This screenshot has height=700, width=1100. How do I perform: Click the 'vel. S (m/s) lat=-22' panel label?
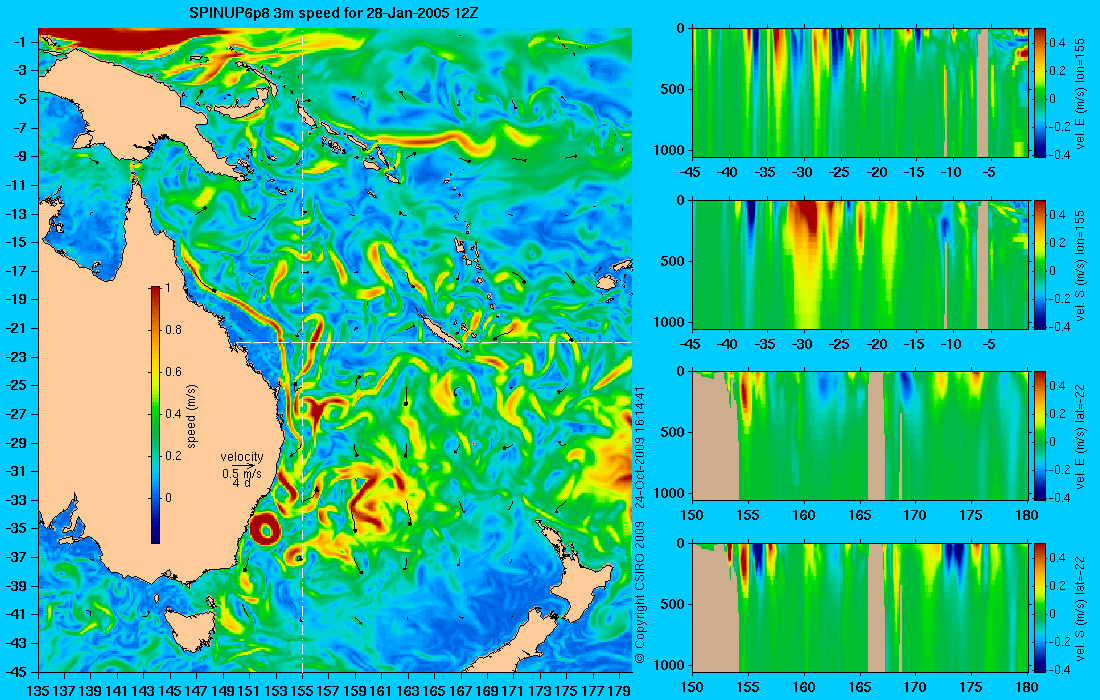tap(1080, 607)
